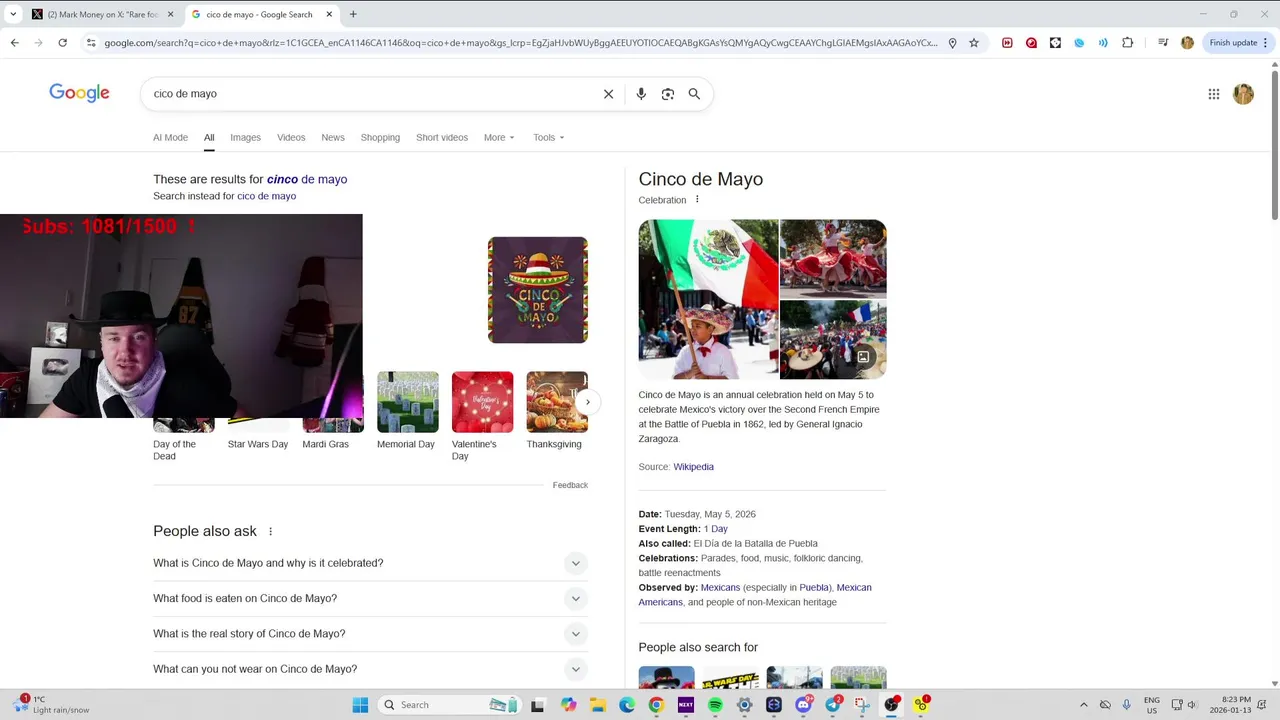
Task: Open Spotify from the taskbar
Action: click(715, 705)
